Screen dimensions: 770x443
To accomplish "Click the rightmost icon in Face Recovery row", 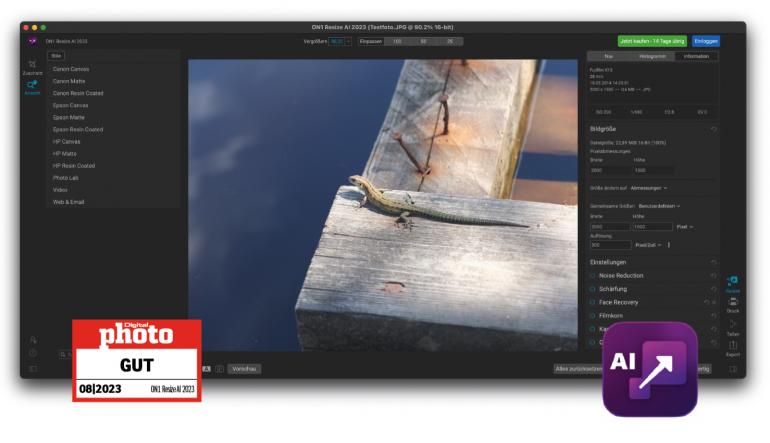I will pos(715,303).
